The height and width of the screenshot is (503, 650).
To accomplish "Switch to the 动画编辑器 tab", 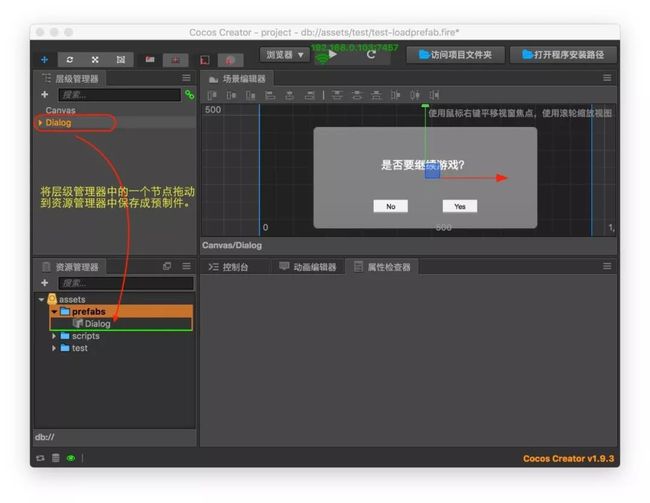I will [308, 267].
